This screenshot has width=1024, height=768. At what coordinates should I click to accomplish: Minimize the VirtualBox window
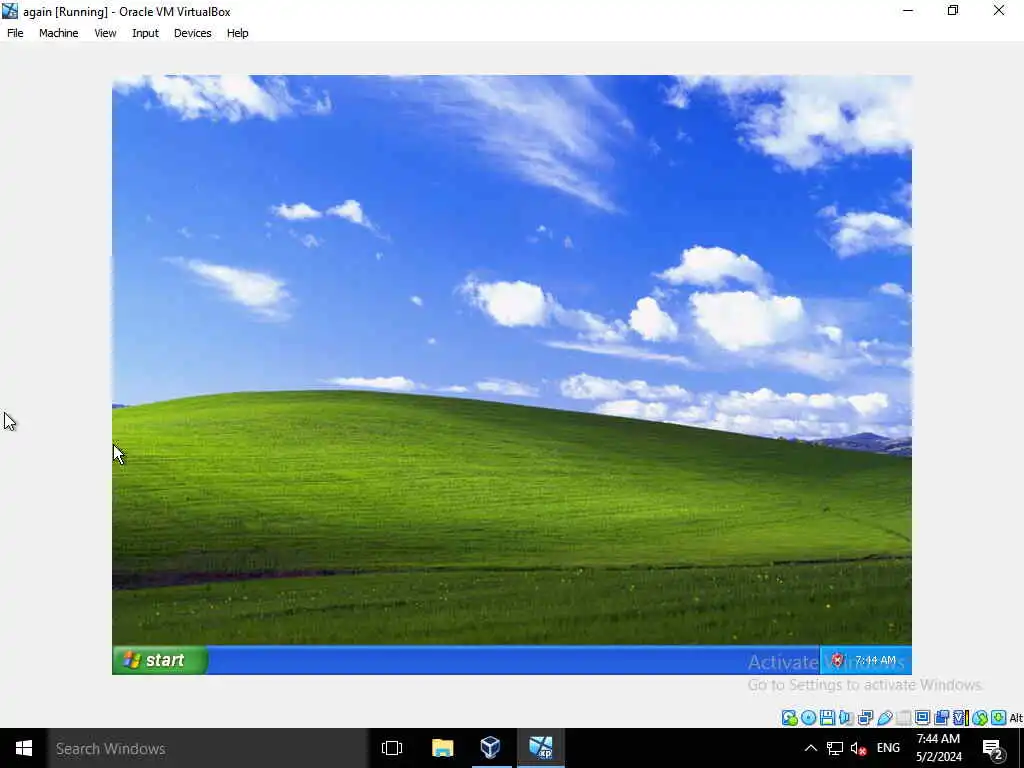pyautogui.click(x=908, y=11)
